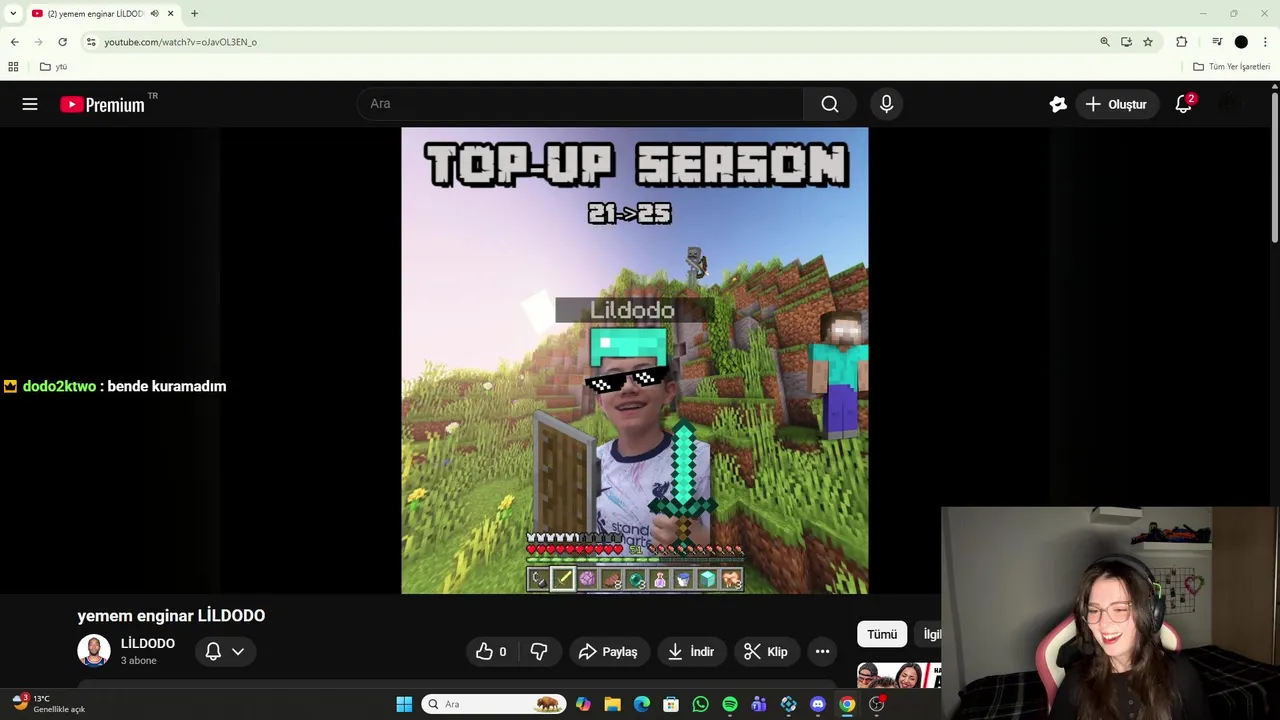This screenshot has width=1280, height=720.
Task: Open Chrome apps grid in bookmarks bar
Action: pos(13,67)
